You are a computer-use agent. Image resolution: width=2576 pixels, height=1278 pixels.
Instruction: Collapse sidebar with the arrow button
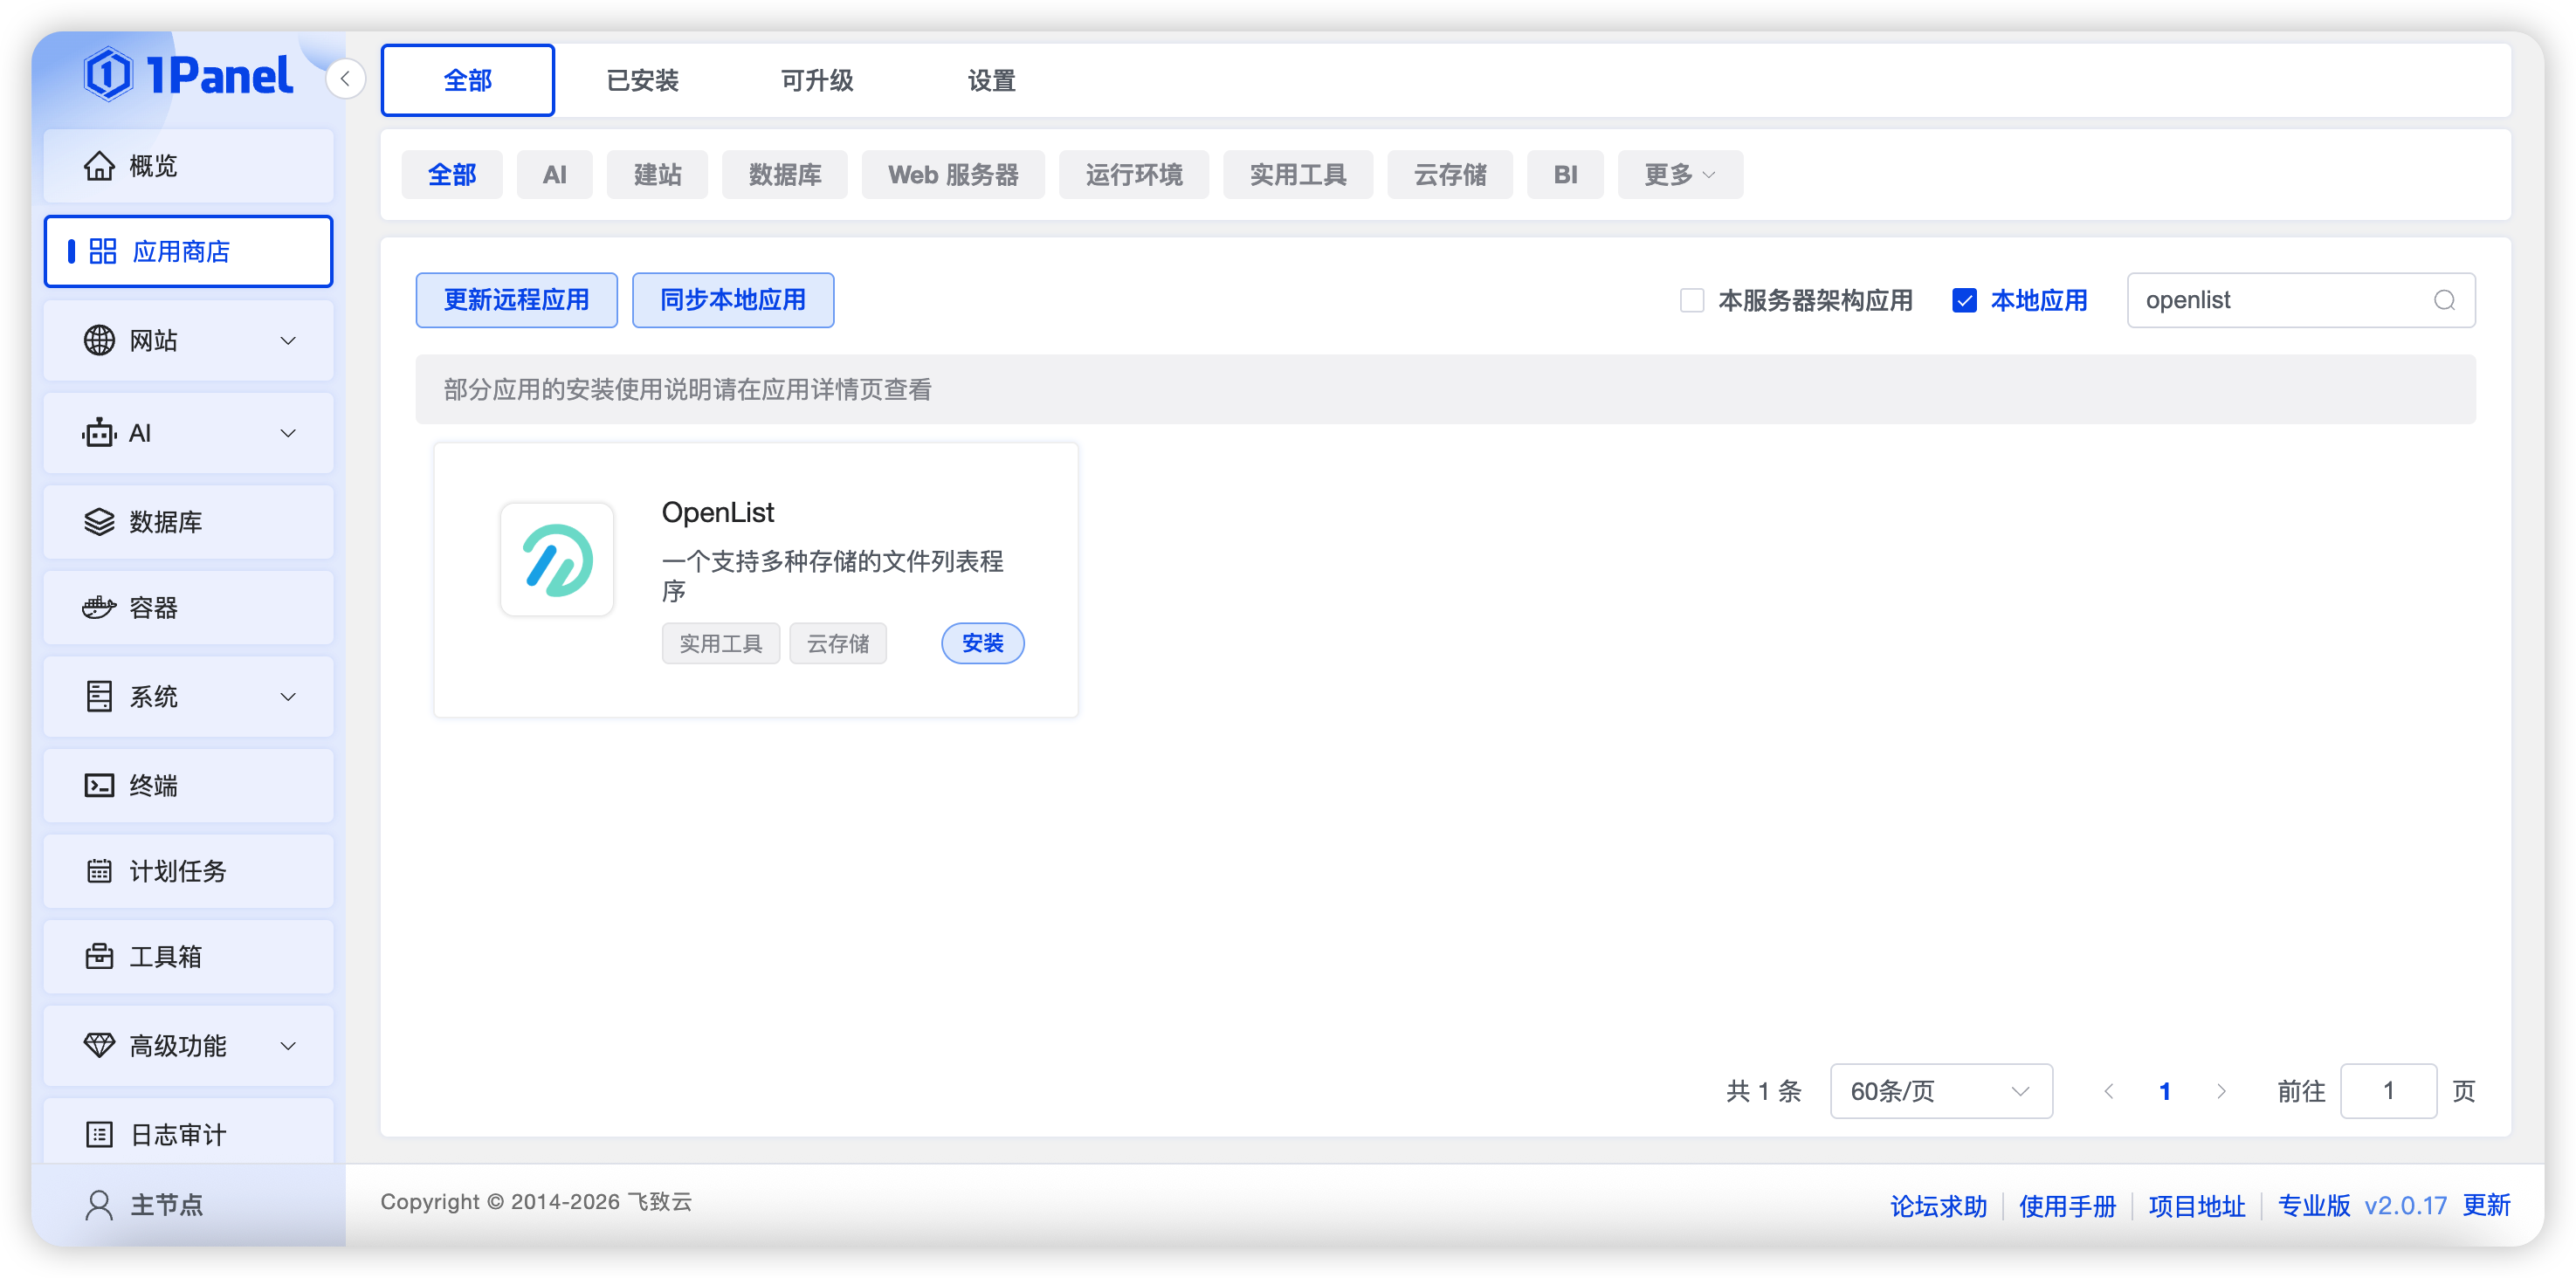(345, 79)
